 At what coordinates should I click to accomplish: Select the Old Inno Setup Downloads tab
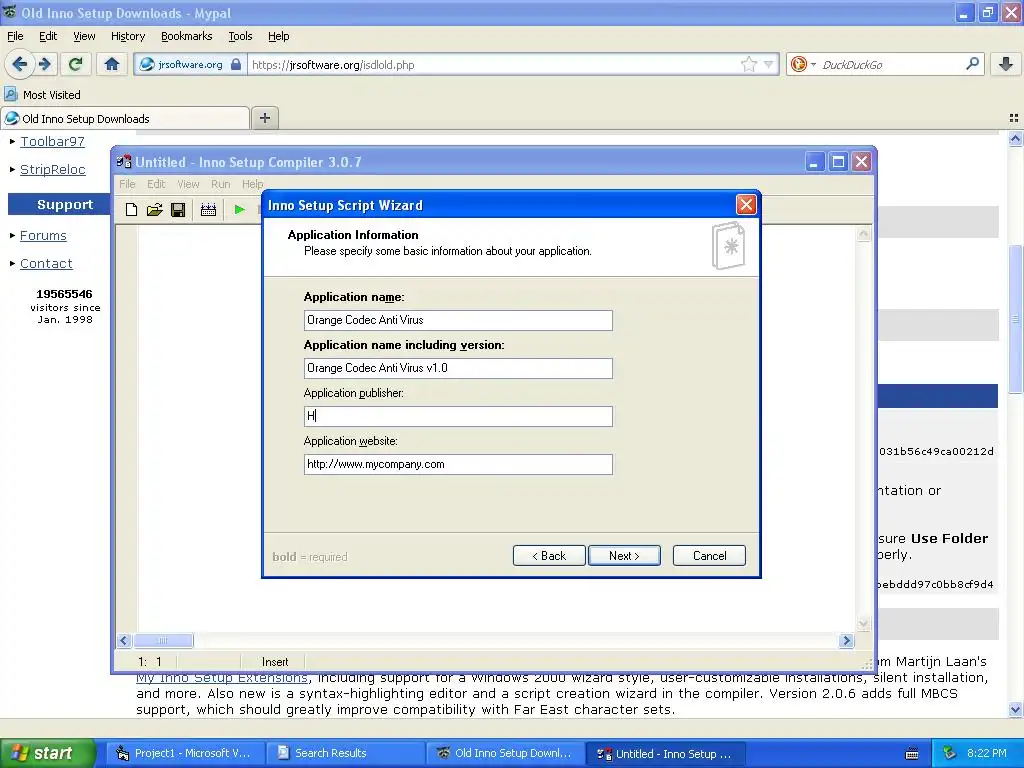tap(125, 118)
